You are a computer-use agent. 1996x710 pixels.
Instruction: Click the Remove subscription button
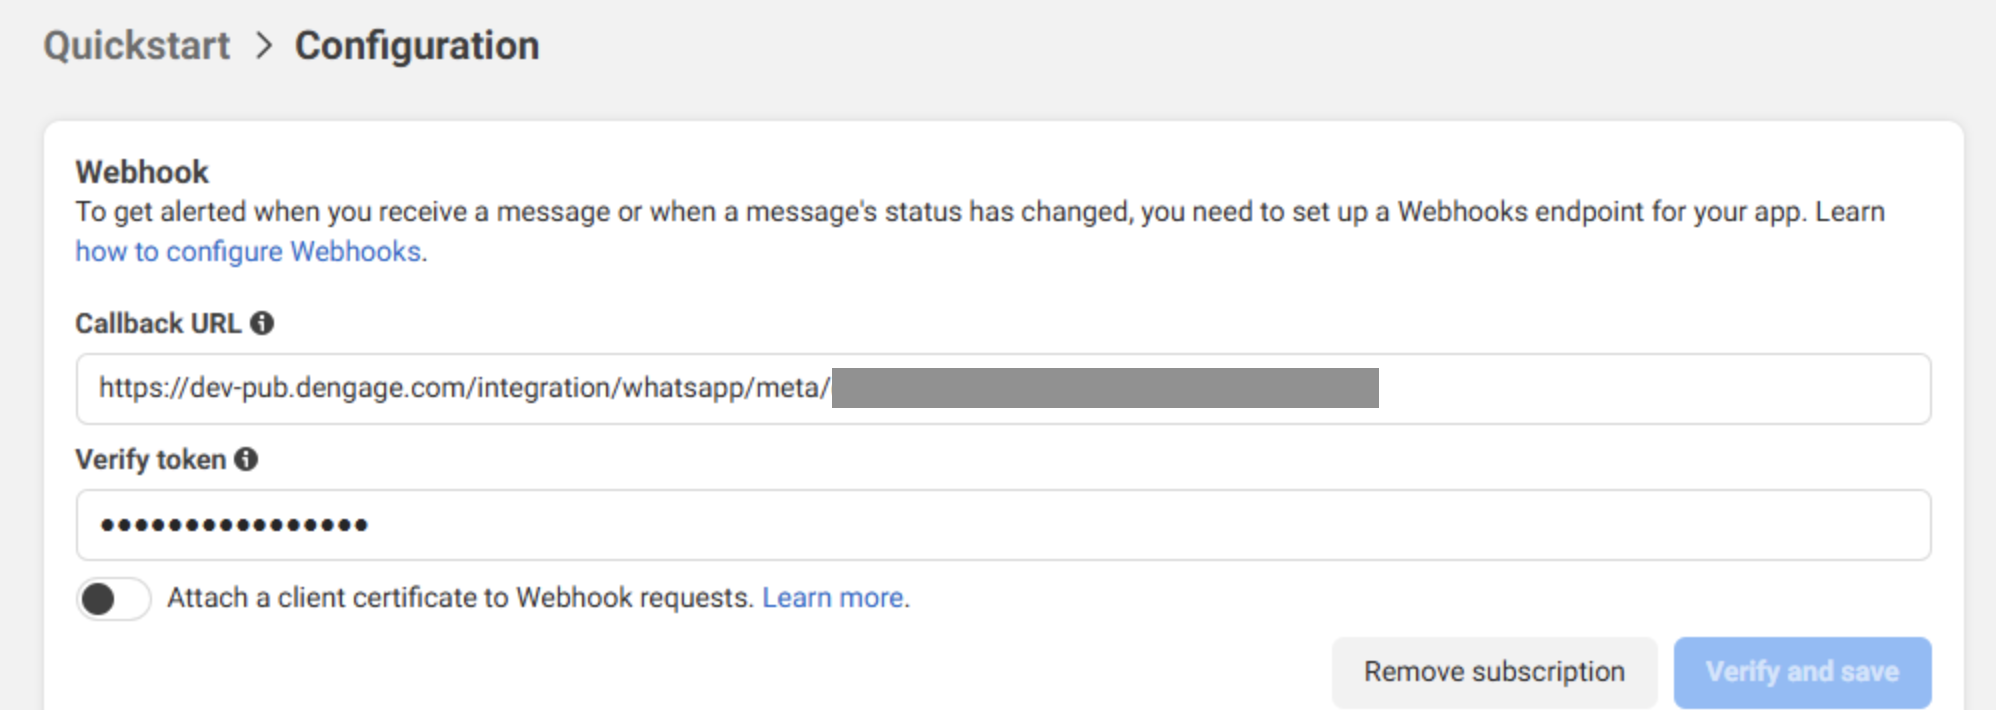point(1494,672)
